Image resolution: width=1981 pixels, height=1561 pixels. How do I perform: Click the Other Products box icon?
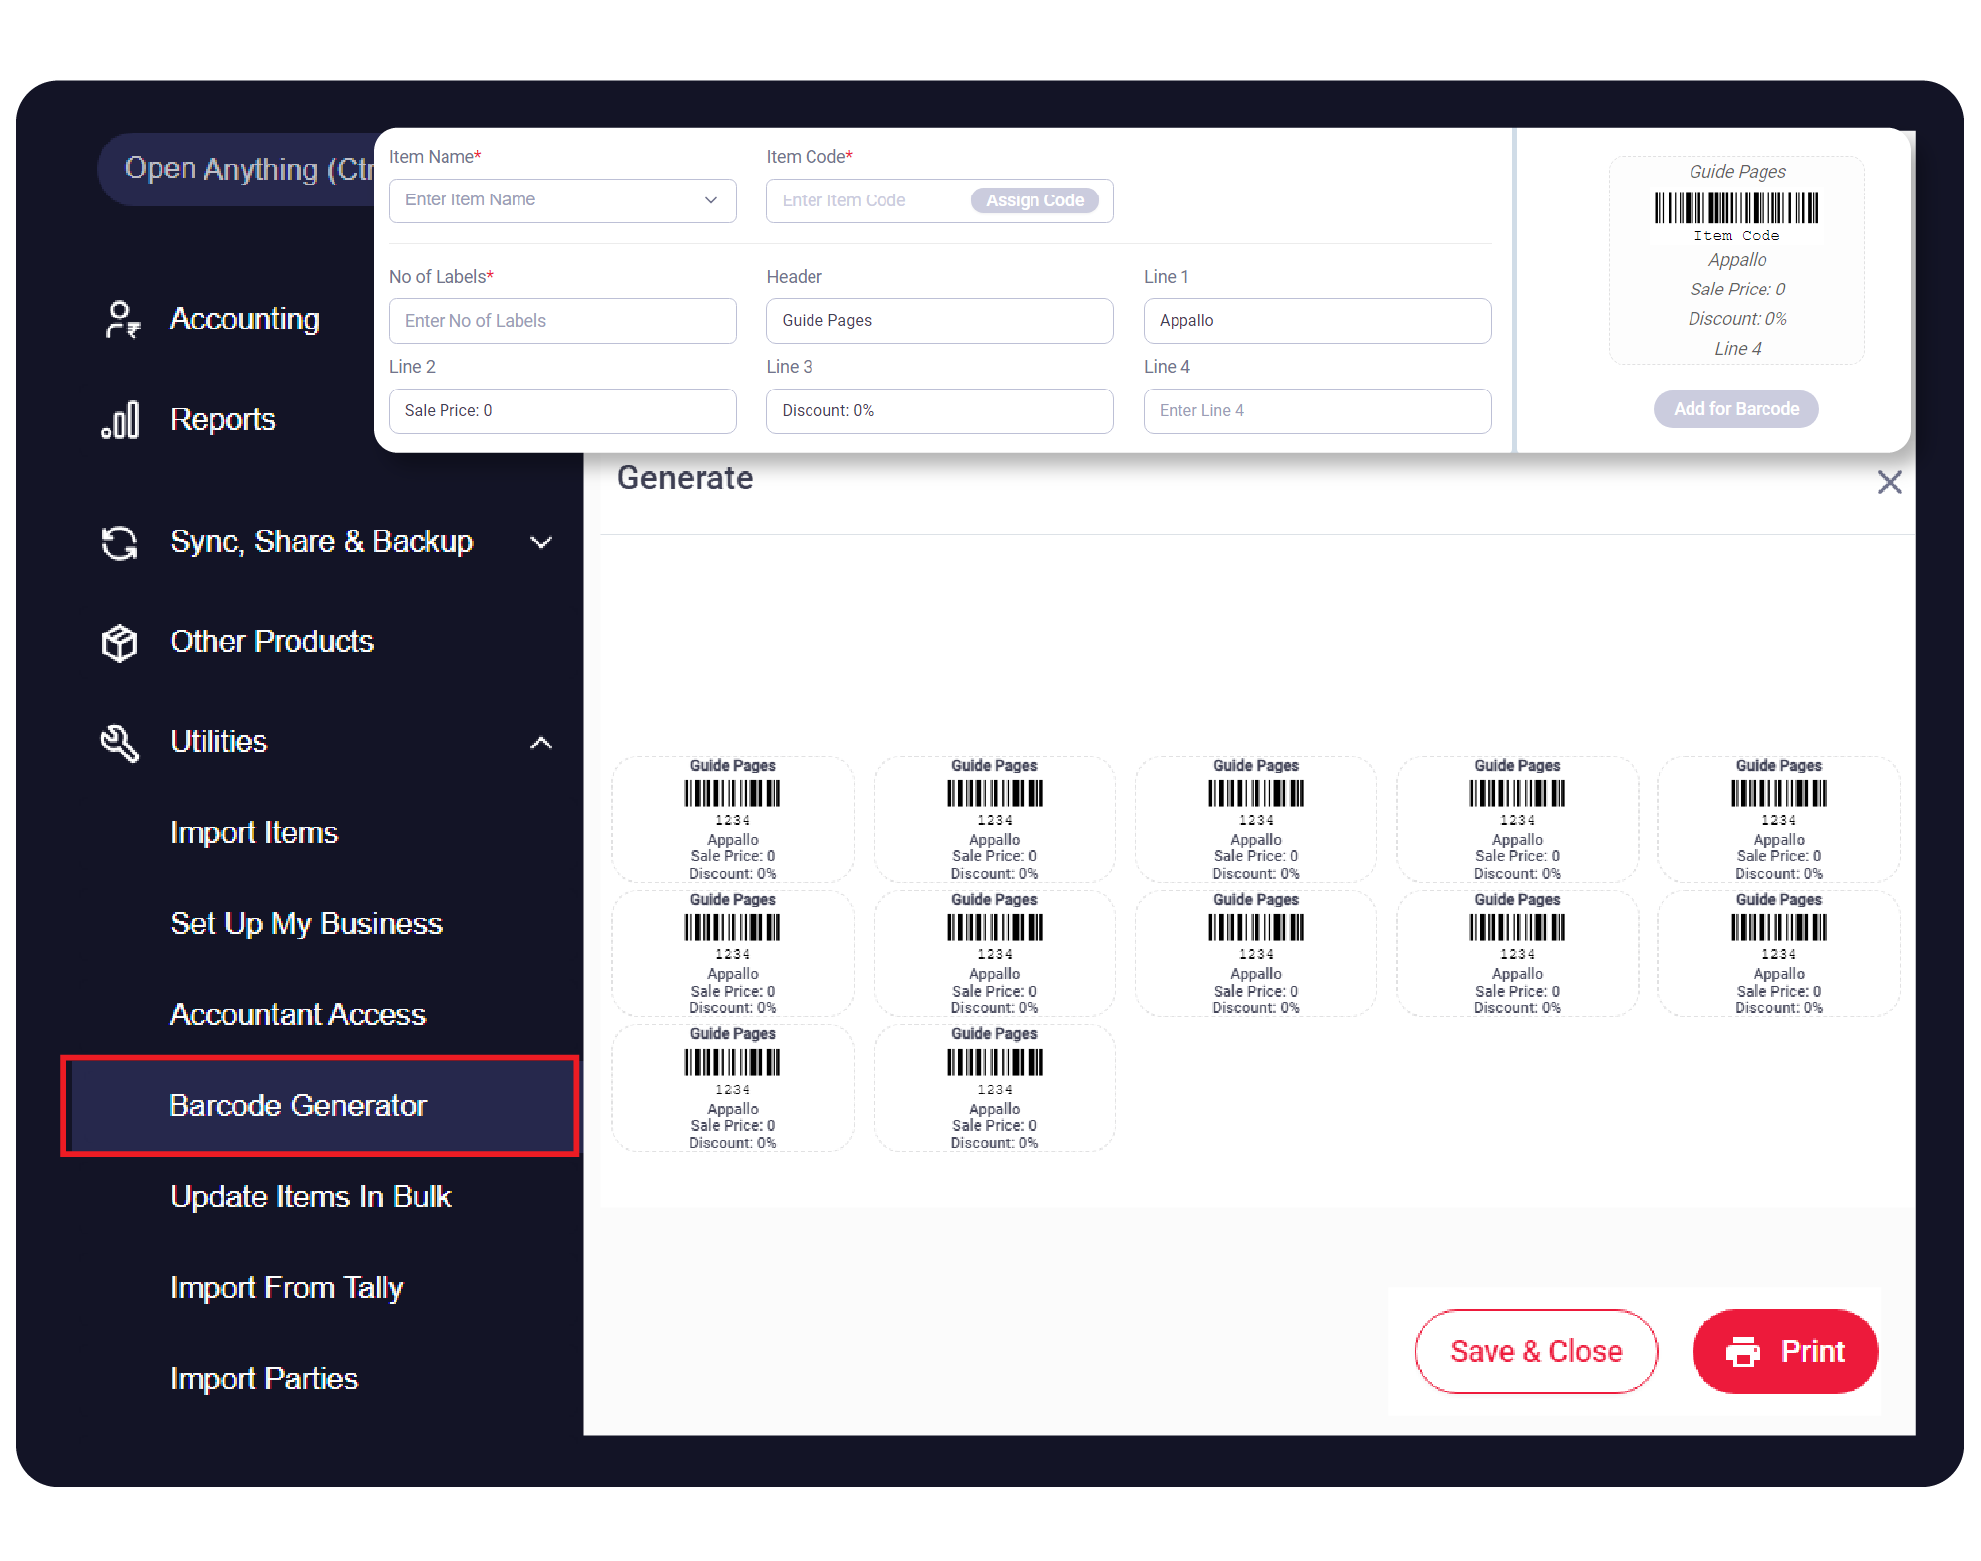click(x=120, y=643)
